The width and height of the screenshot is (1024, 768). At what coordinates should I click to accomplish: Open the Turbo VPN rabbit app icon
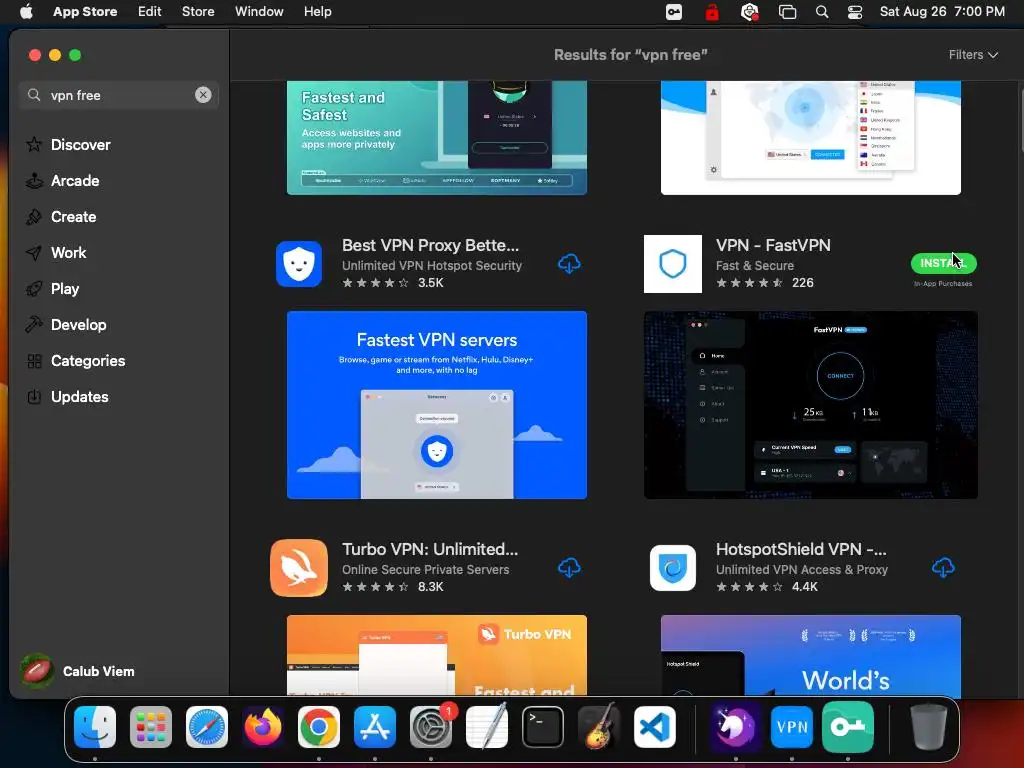pos(299,568)
